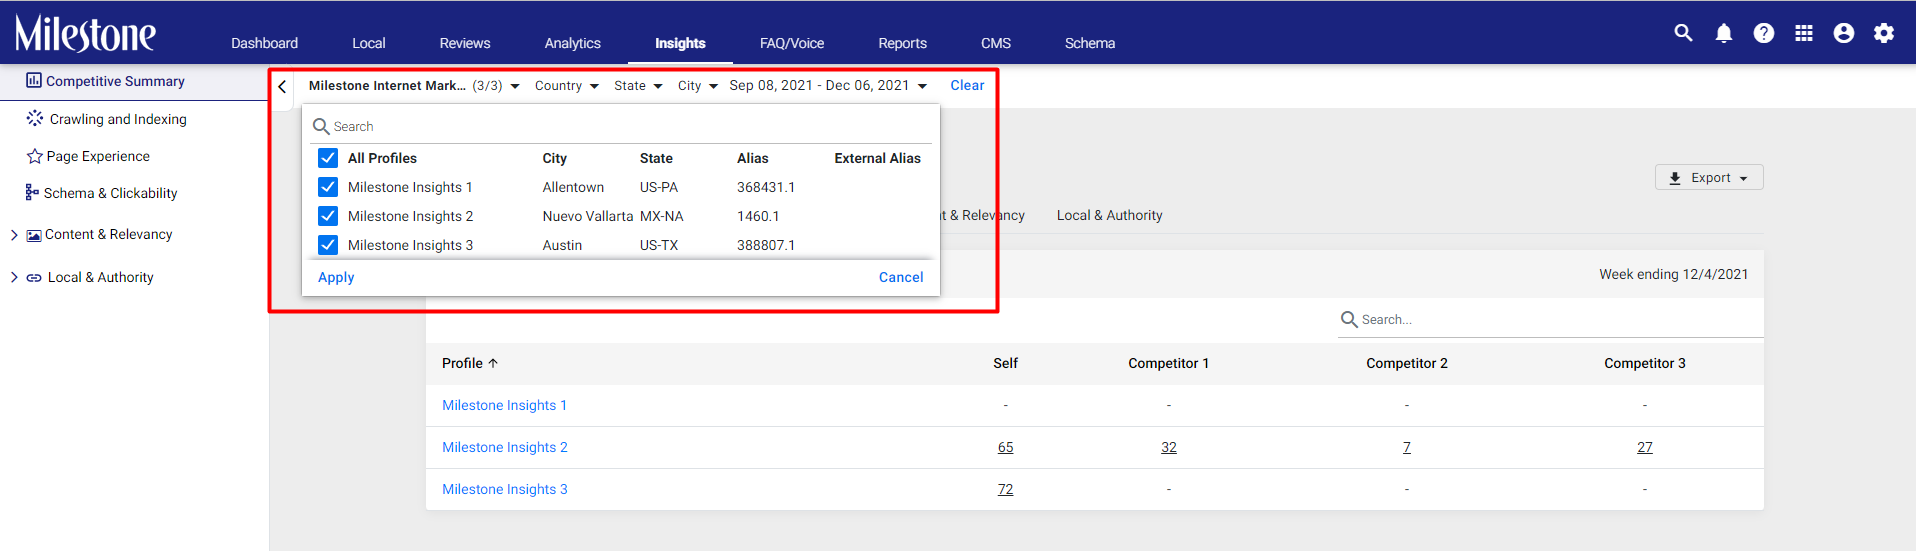This screenshot has height=551, width=1916.
Task: Go to the Dashboard tab
Action: coord(264,43)
